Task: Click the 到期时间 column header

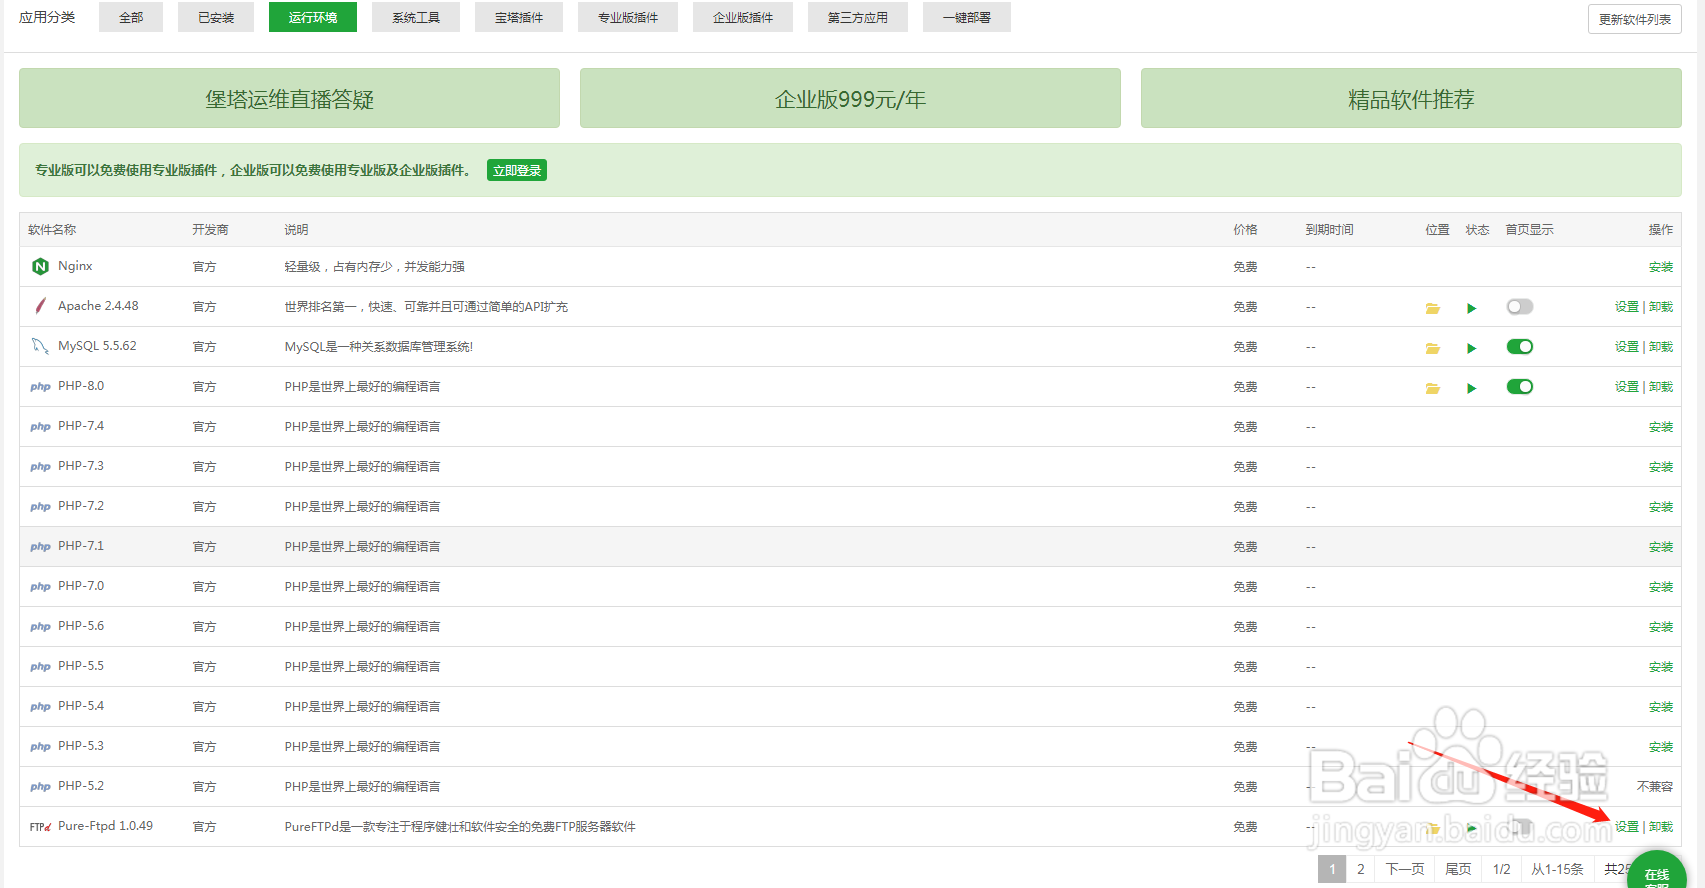Action: [x=1329, y=230]
